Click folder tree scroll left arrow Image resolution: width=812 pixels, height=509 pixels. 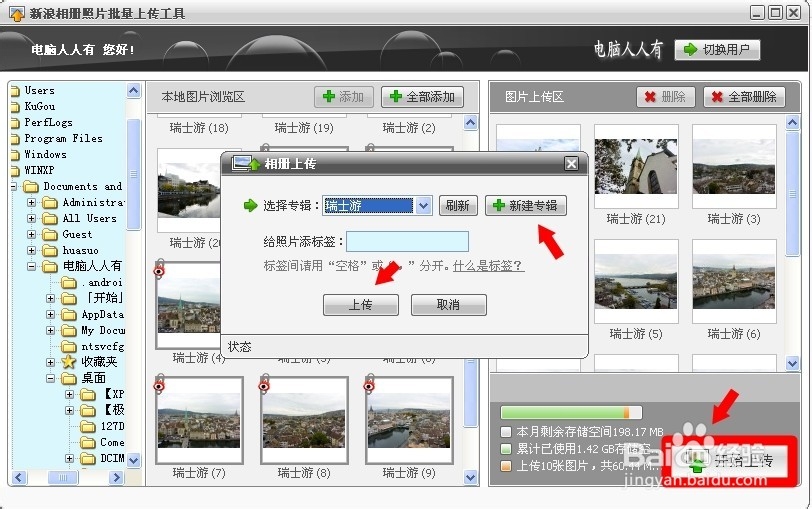[x=19, y=477]
